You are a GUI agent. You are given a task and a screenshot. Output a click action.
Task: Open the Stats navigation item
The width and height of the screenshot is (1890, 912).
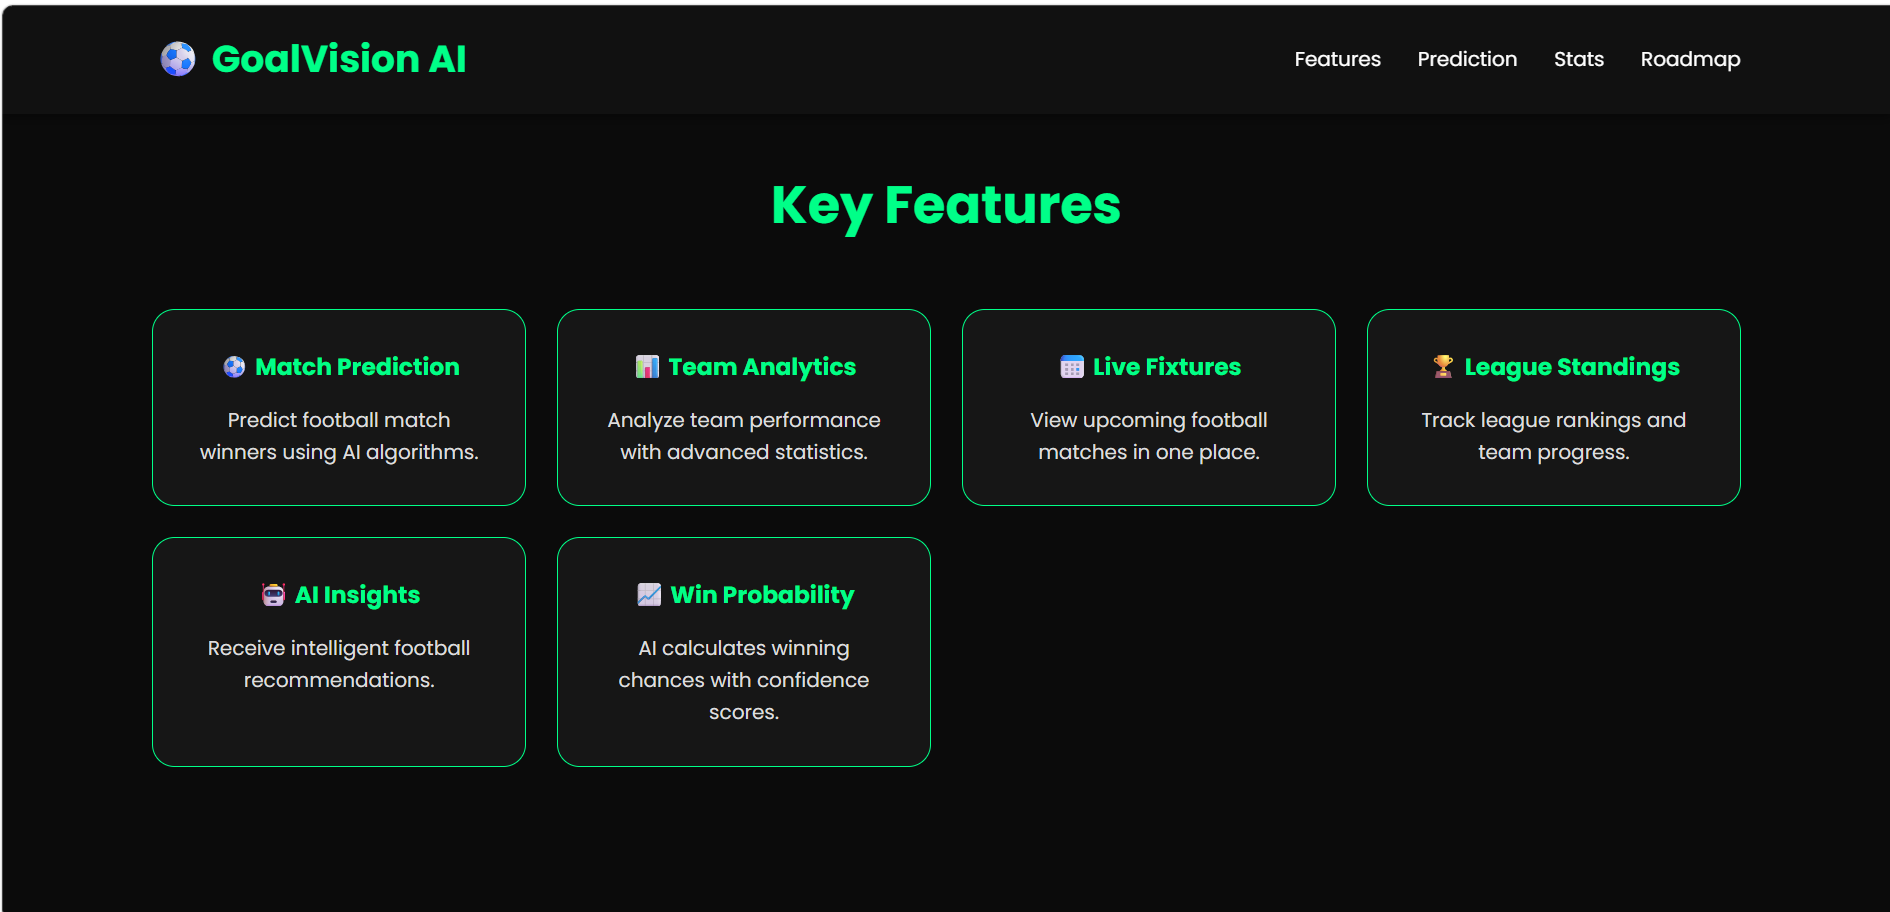[1579, 59]
